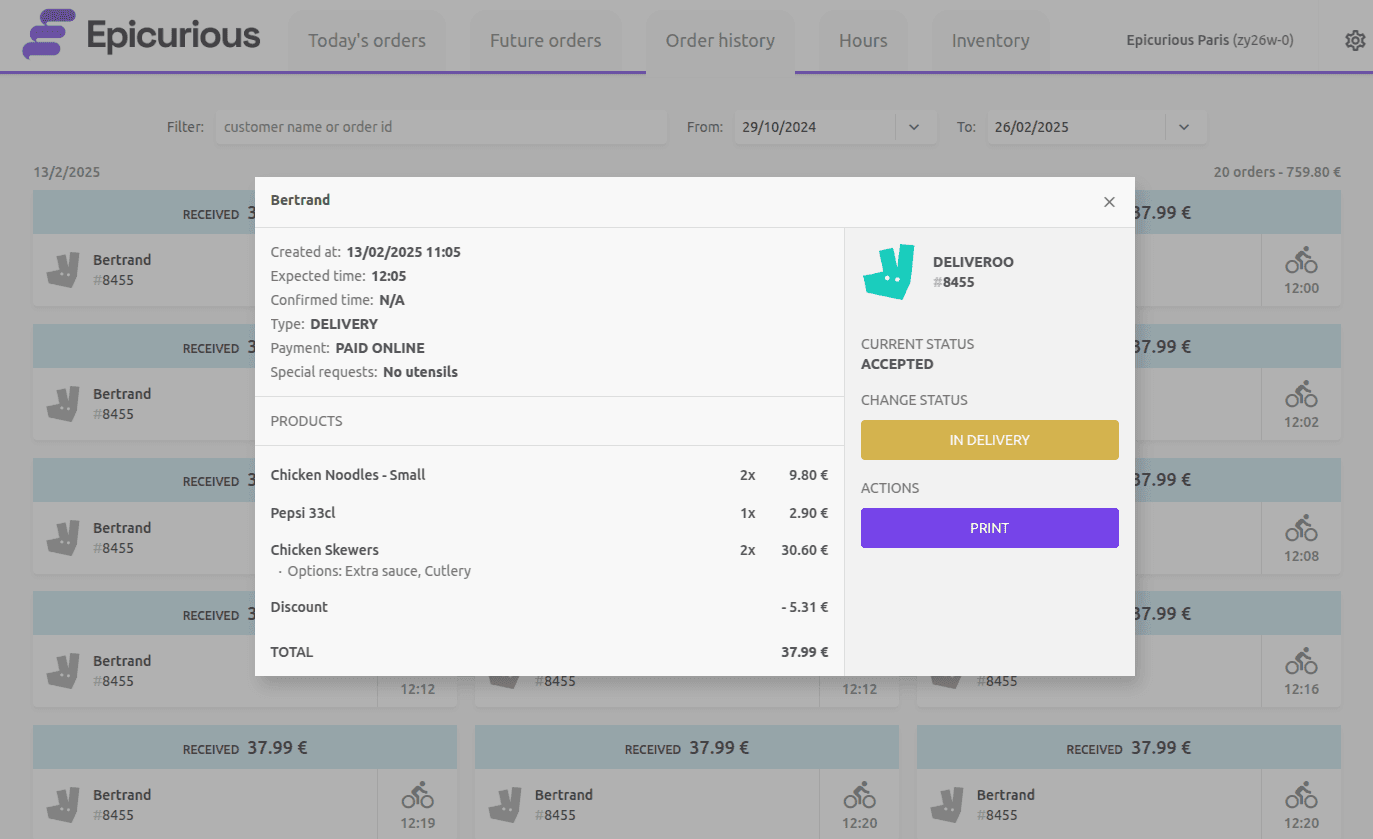Click the Discount label

[299, 607]
